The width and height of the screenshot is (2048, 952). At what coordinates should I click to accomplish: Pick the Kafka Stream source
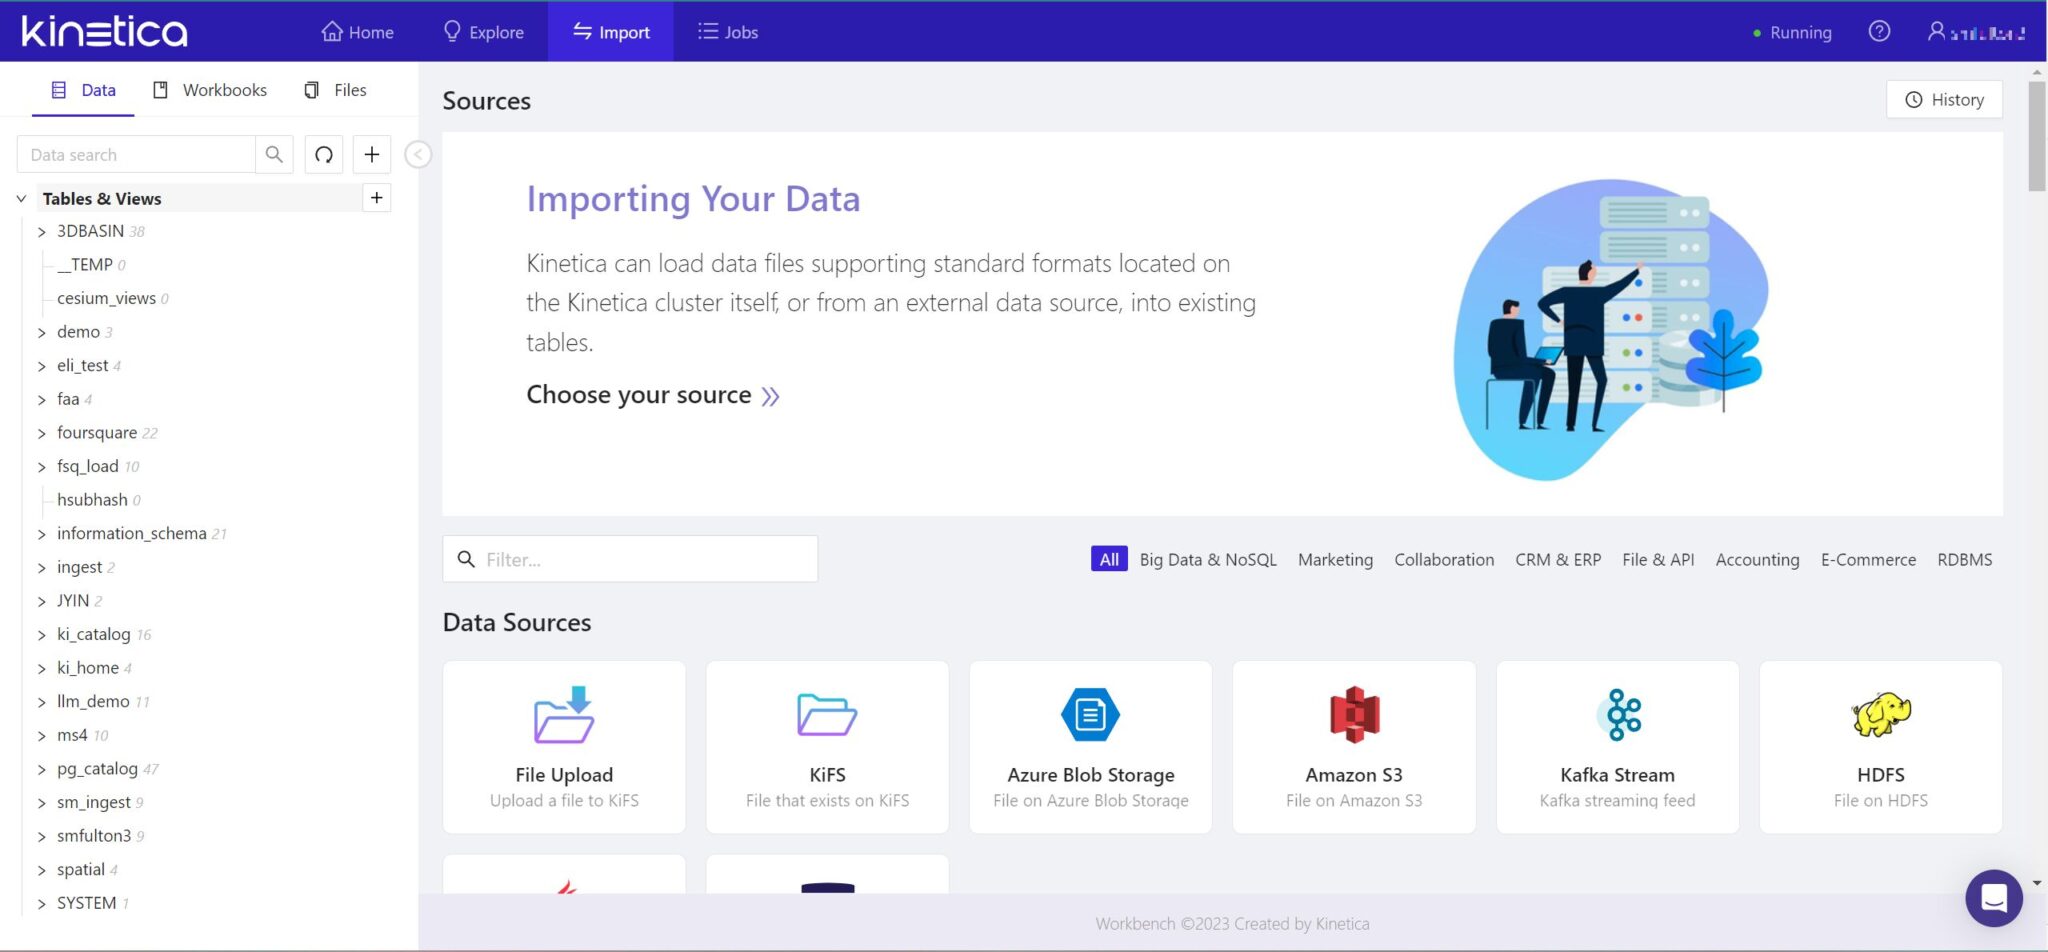pos(1616,745)
